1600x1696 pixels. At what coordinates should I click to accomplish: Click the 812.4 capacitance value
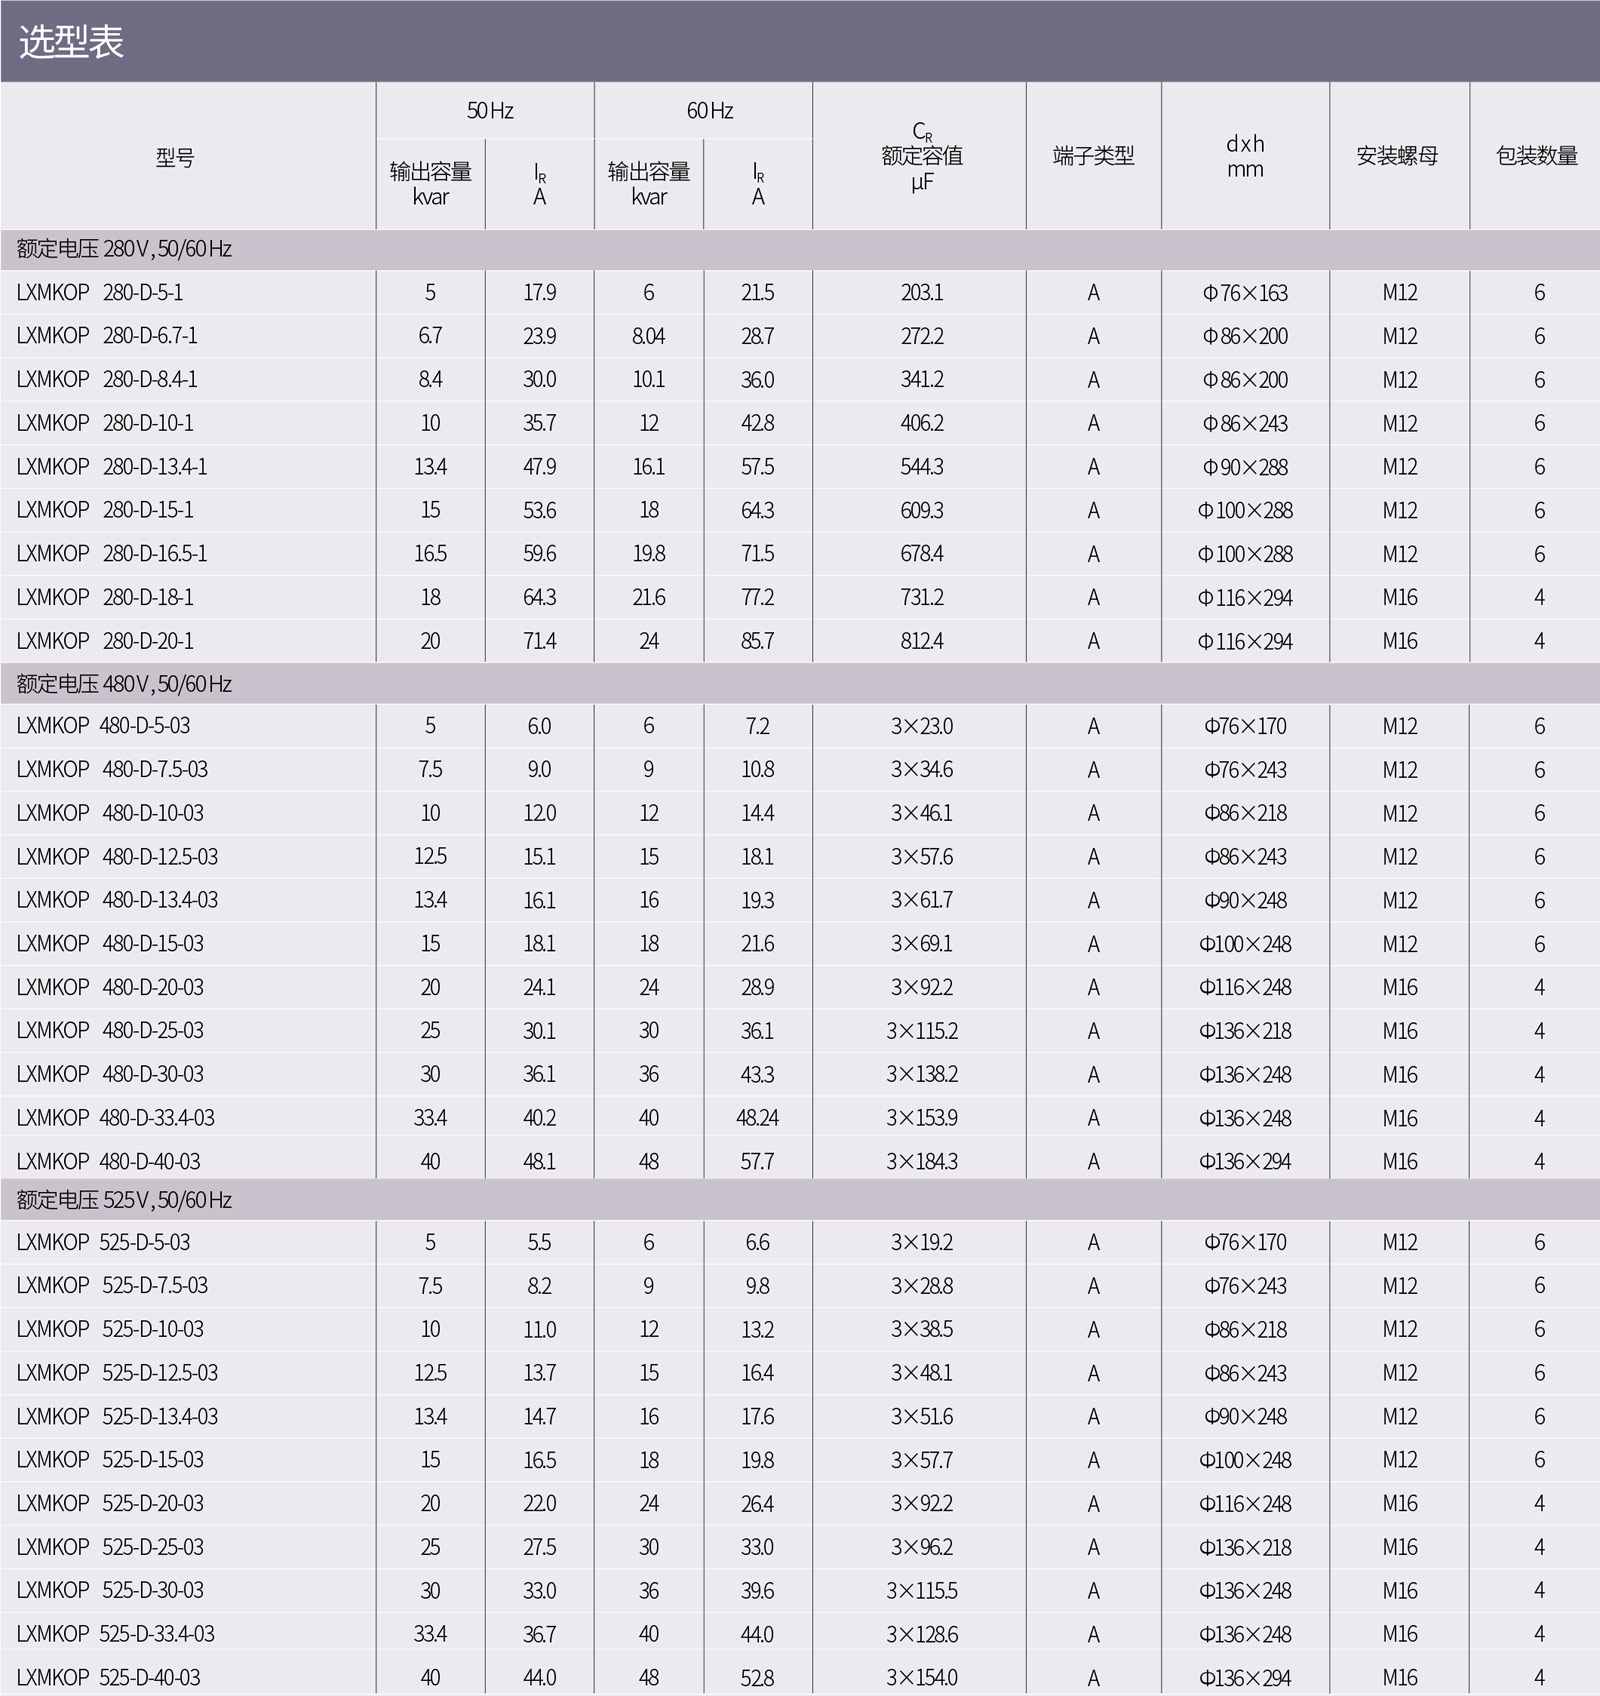(921, 641)
